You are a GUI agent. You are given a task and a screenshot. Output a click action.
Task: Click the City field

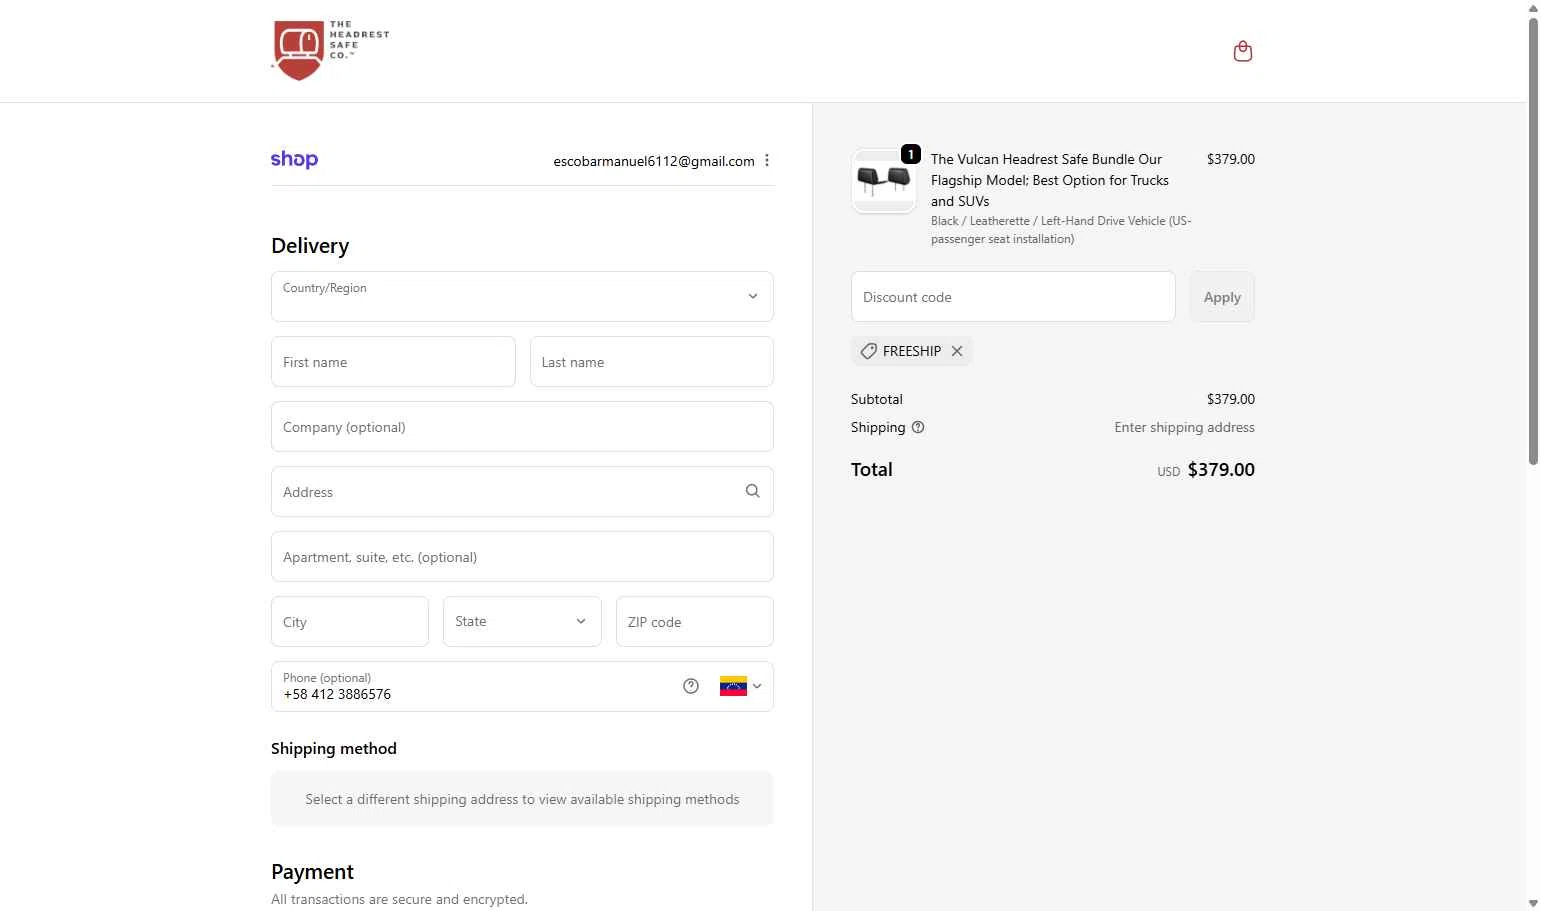350,621
